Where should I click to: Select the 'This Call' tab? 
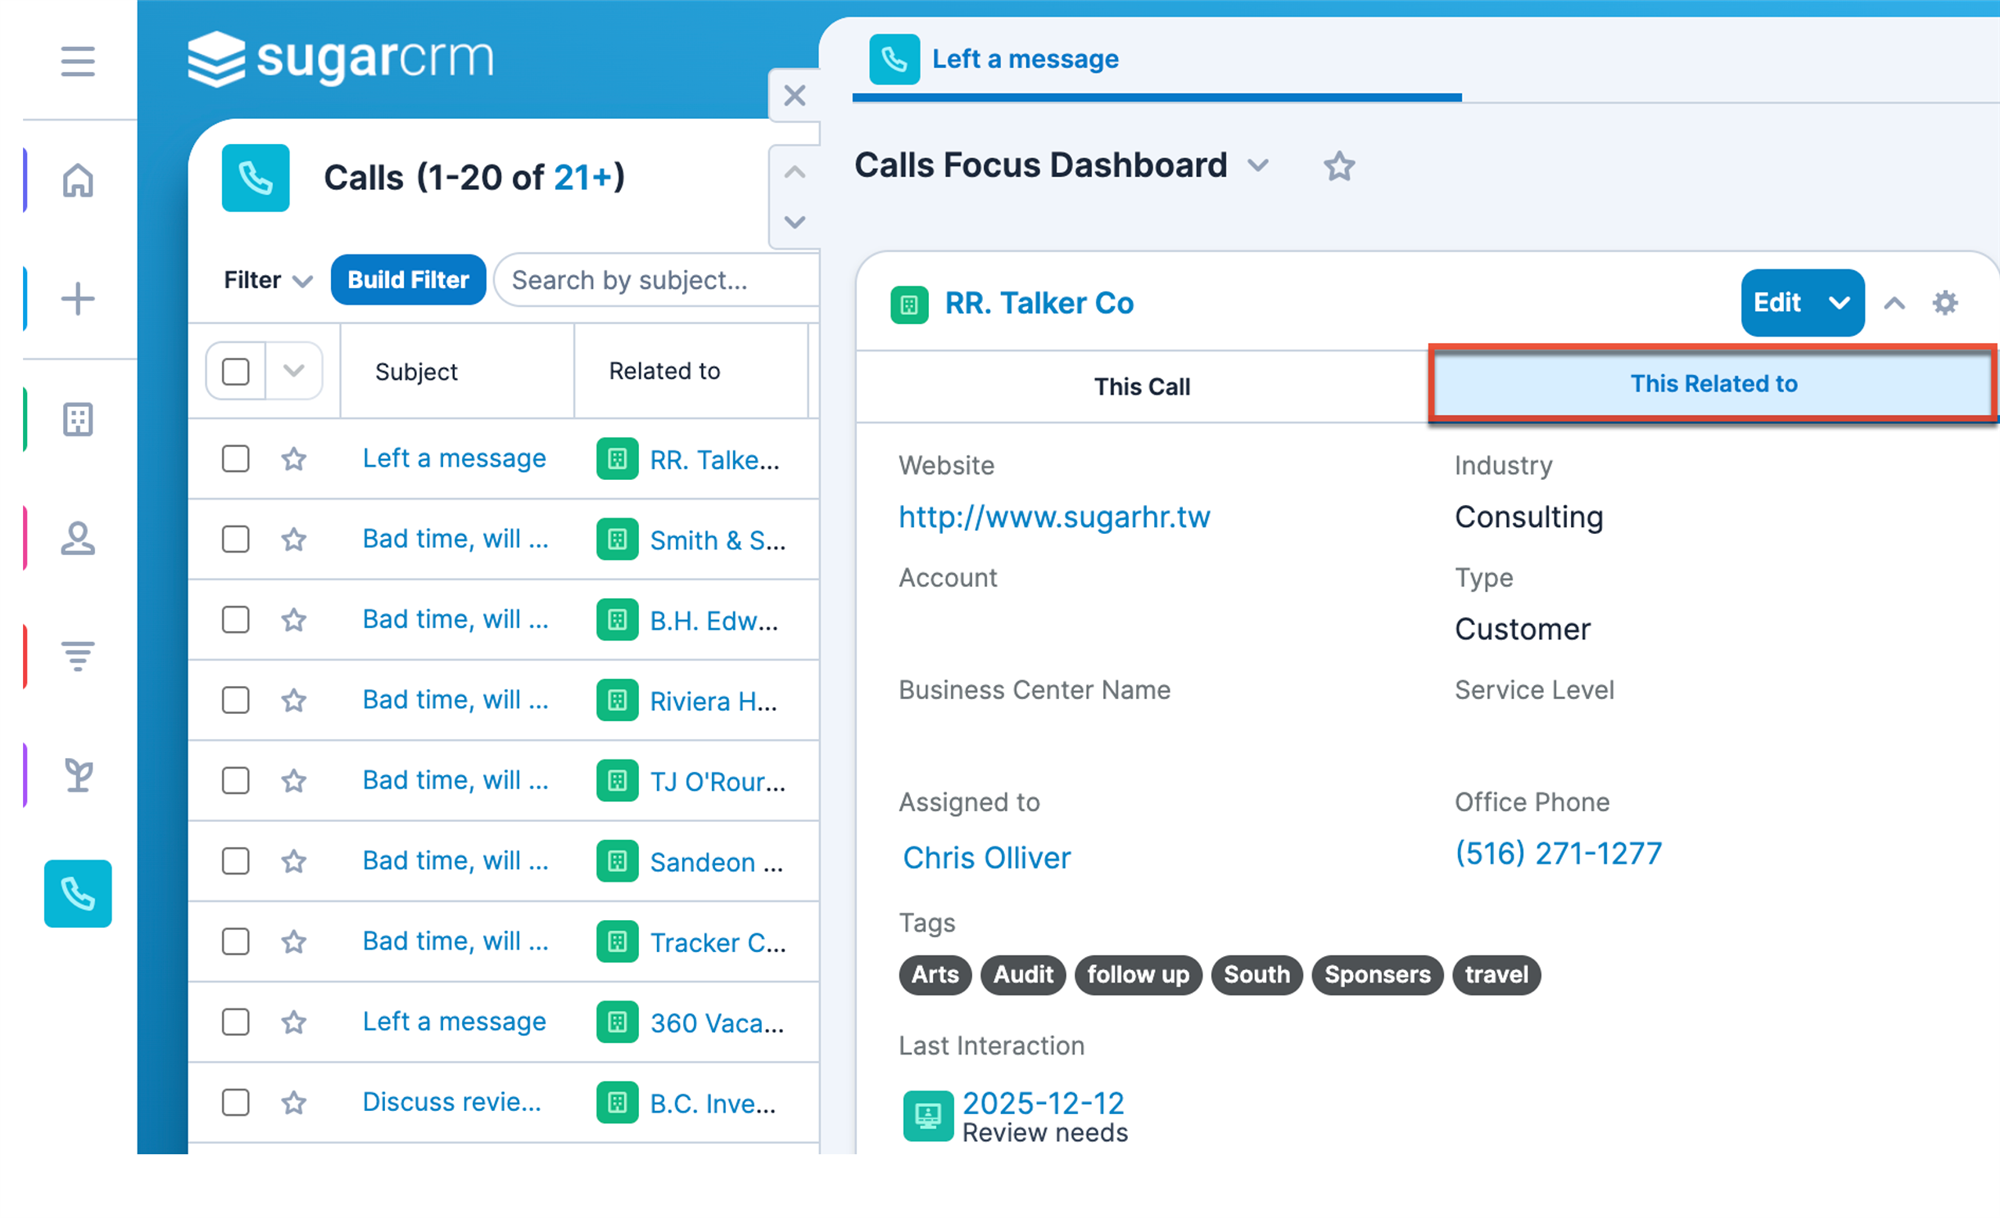pyautogui.click(x=1141, y=386)
